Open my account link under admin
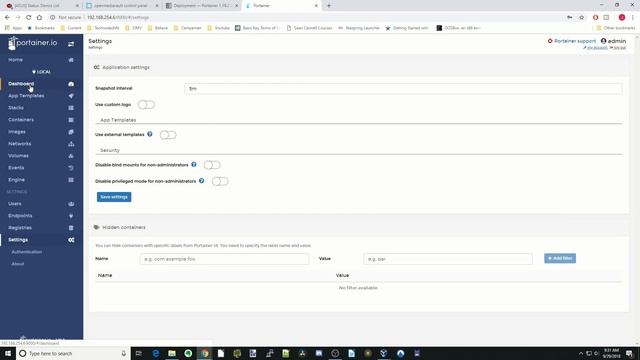The image size is (640, 360). click(595, 48)
